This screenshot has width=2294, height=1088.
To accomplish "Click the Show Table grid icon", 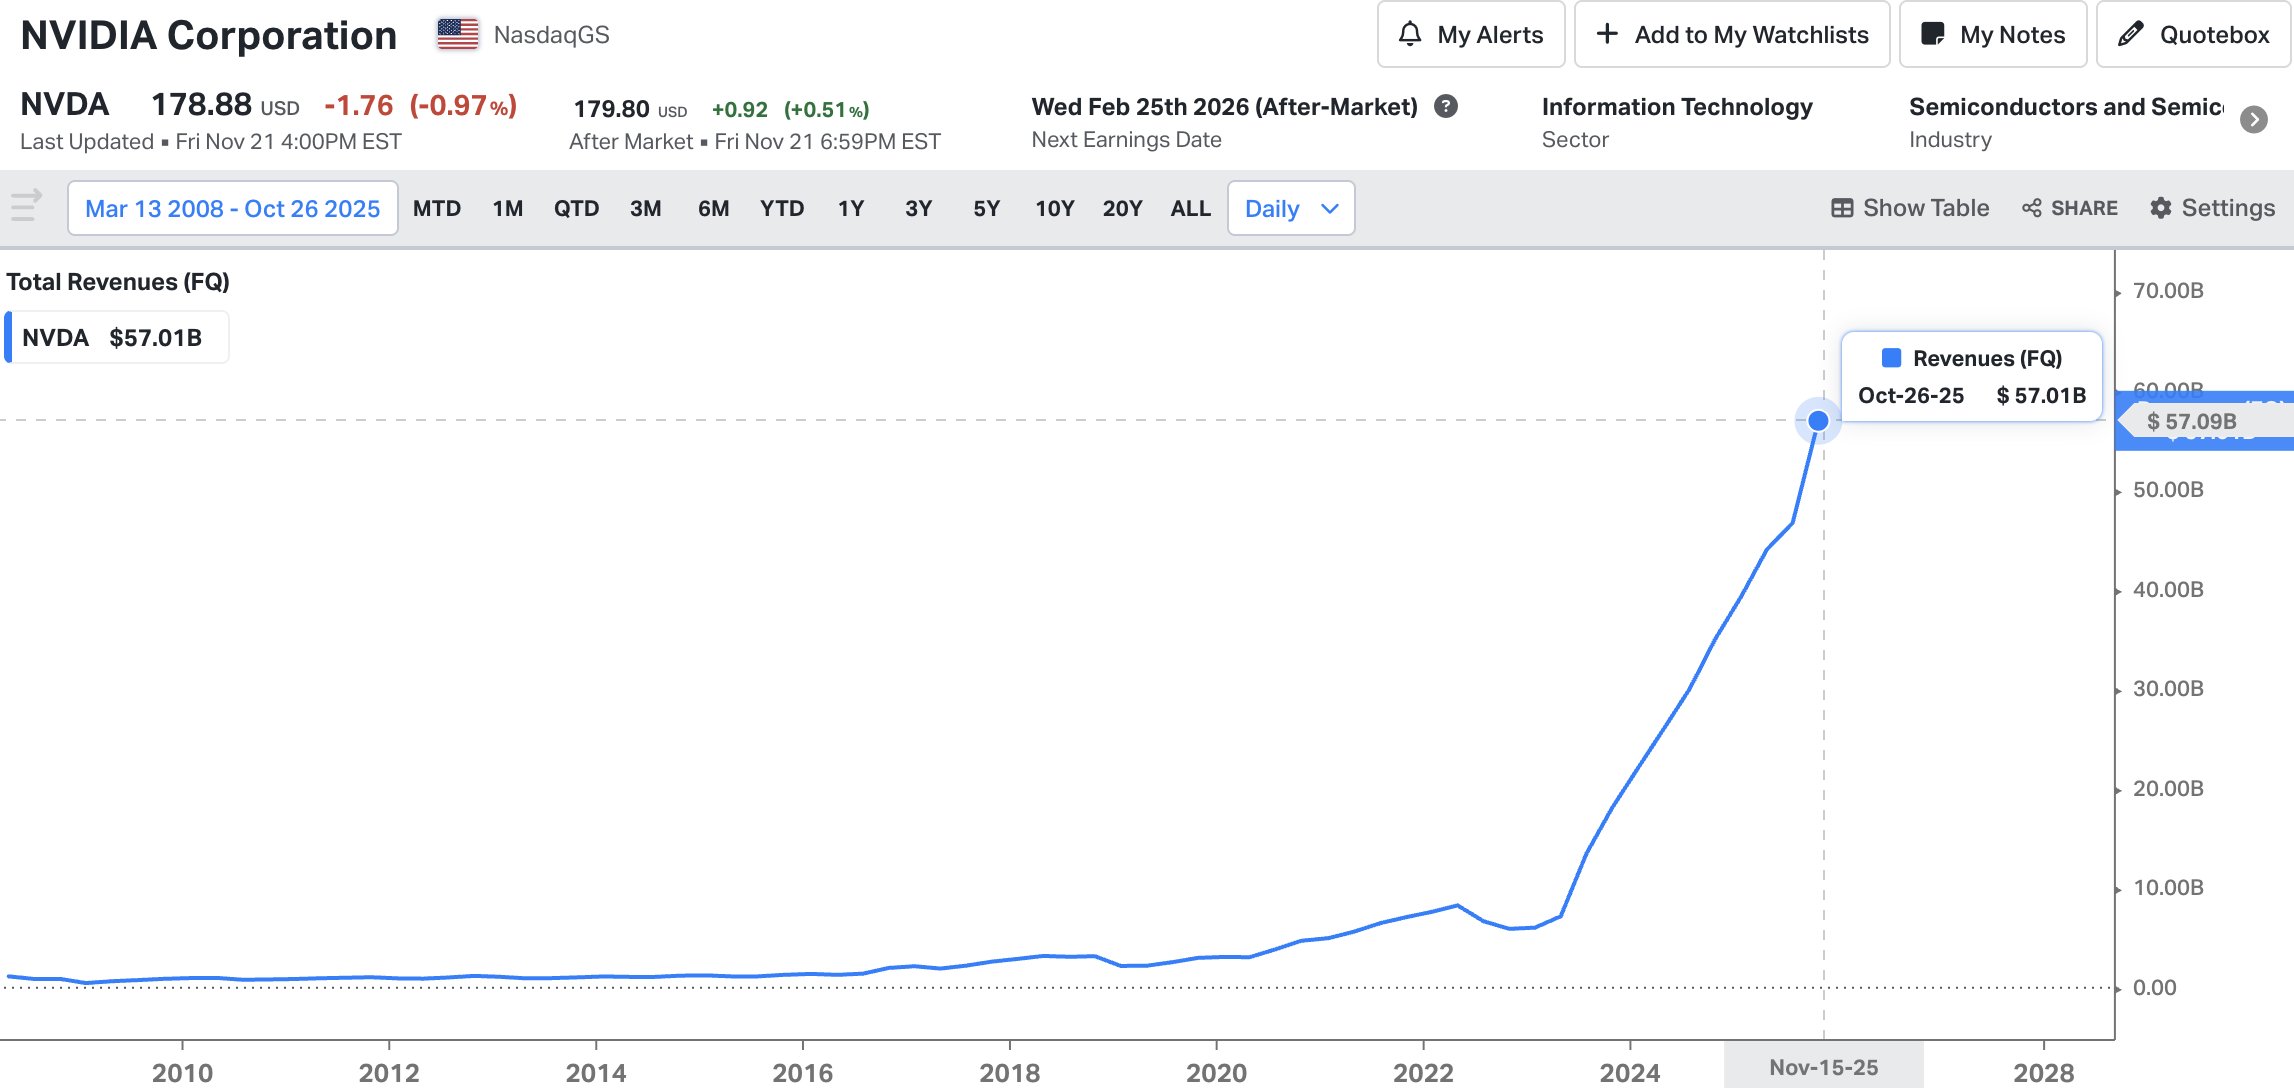I will (1842, 208).
